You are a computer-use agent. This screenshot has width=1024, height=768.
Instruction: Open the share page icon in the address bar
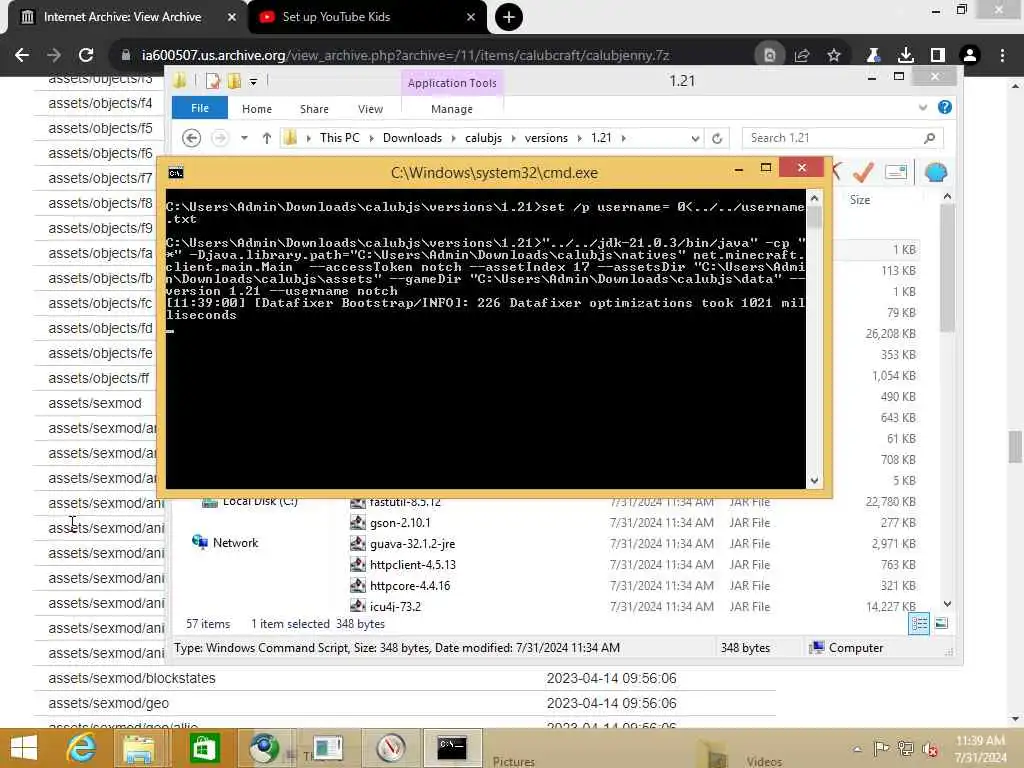802,56
